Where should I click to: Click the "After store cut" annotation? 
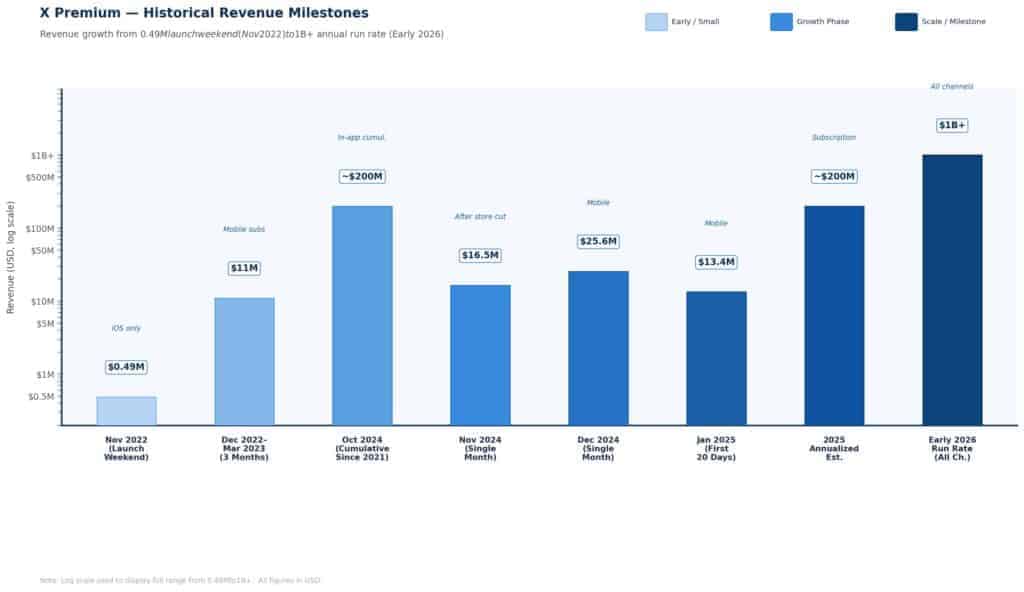click(480, 217)
